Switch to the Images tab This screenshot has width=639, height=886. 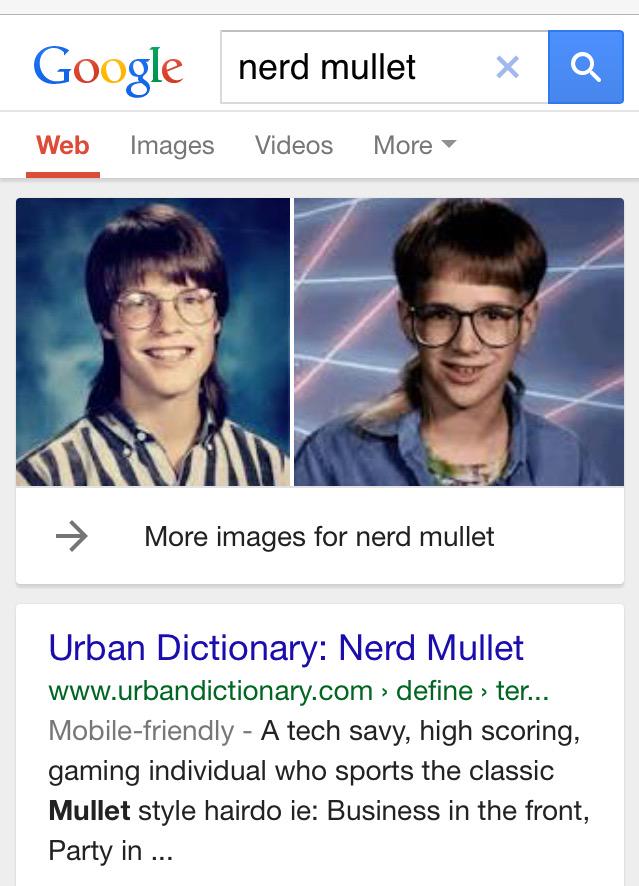[x=172, y=145]
